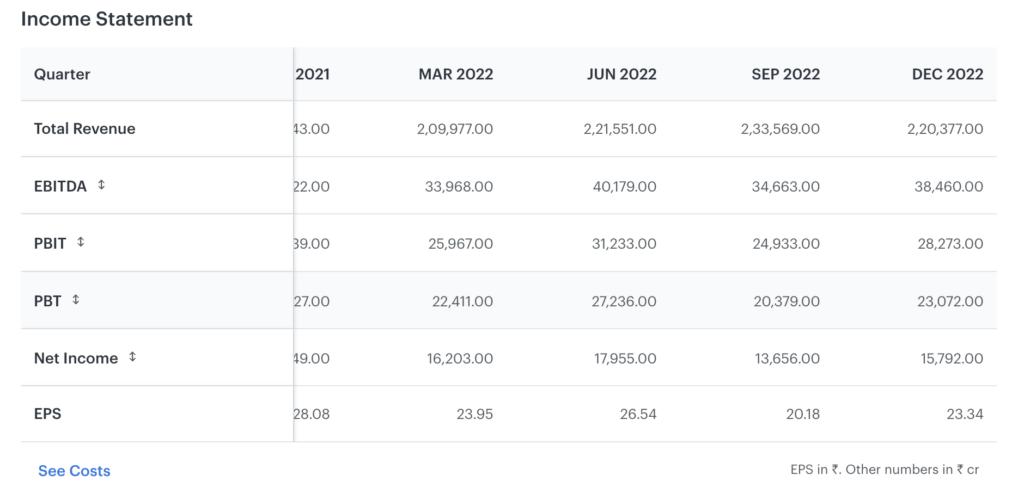
Task: Select the Total Revenue row label
Action: pyautogui.click(x=84, y=129)
